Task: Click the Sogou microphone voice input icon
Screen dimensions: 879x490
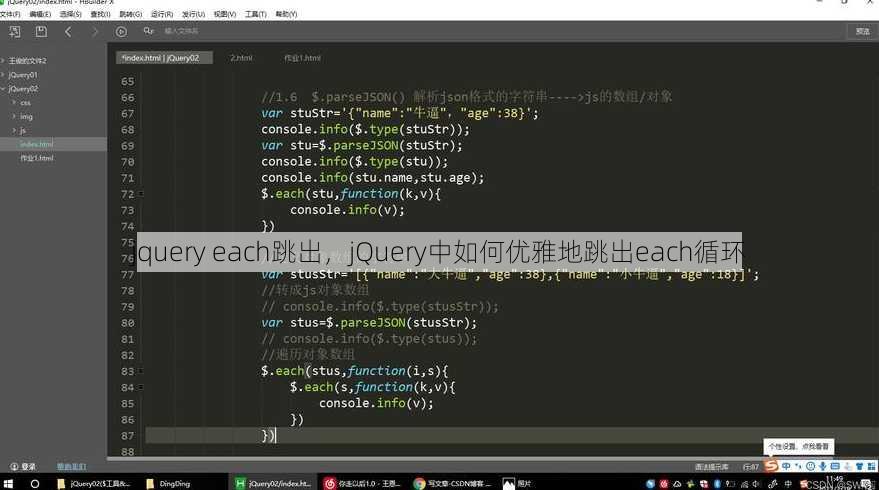Action: (x=822, y=466)
